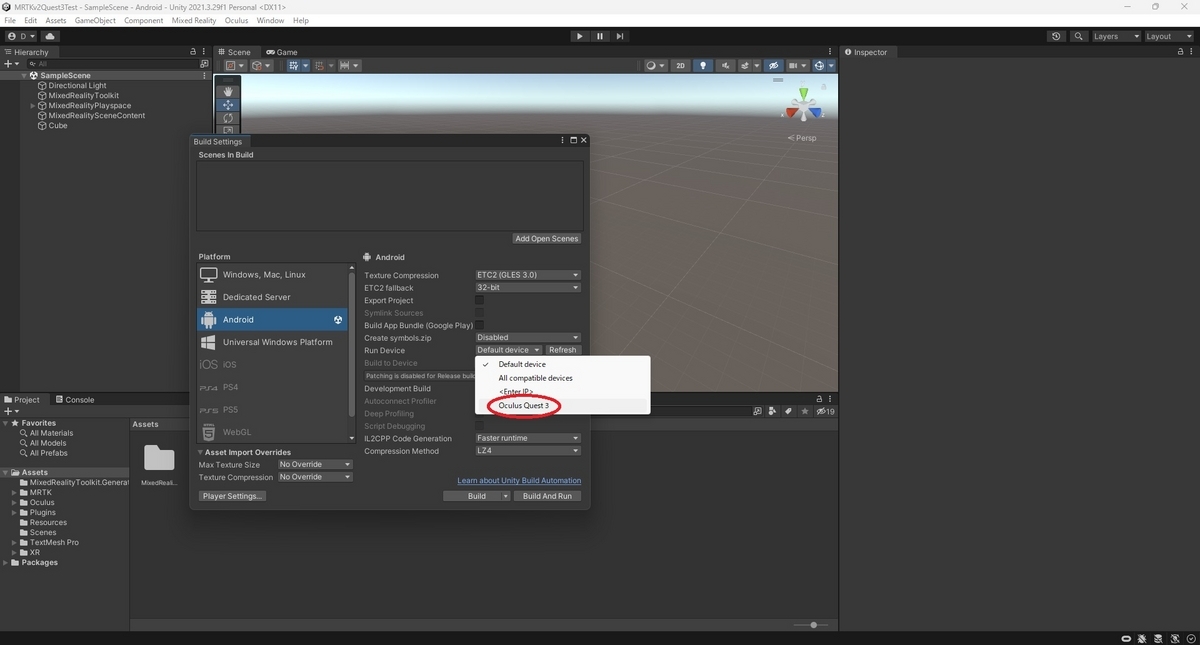The image size is (1200, 645).
Task: Click the Build button
Action: (x=477, y=496)
